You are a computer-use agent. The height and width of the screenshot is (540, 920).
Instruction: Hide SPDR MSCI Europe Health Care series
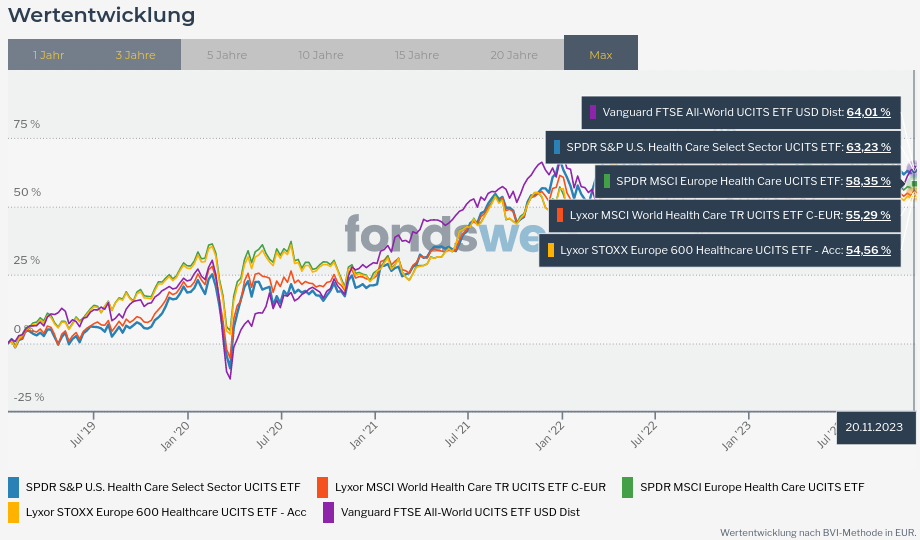pyautogui.click(x=751, y=487)
